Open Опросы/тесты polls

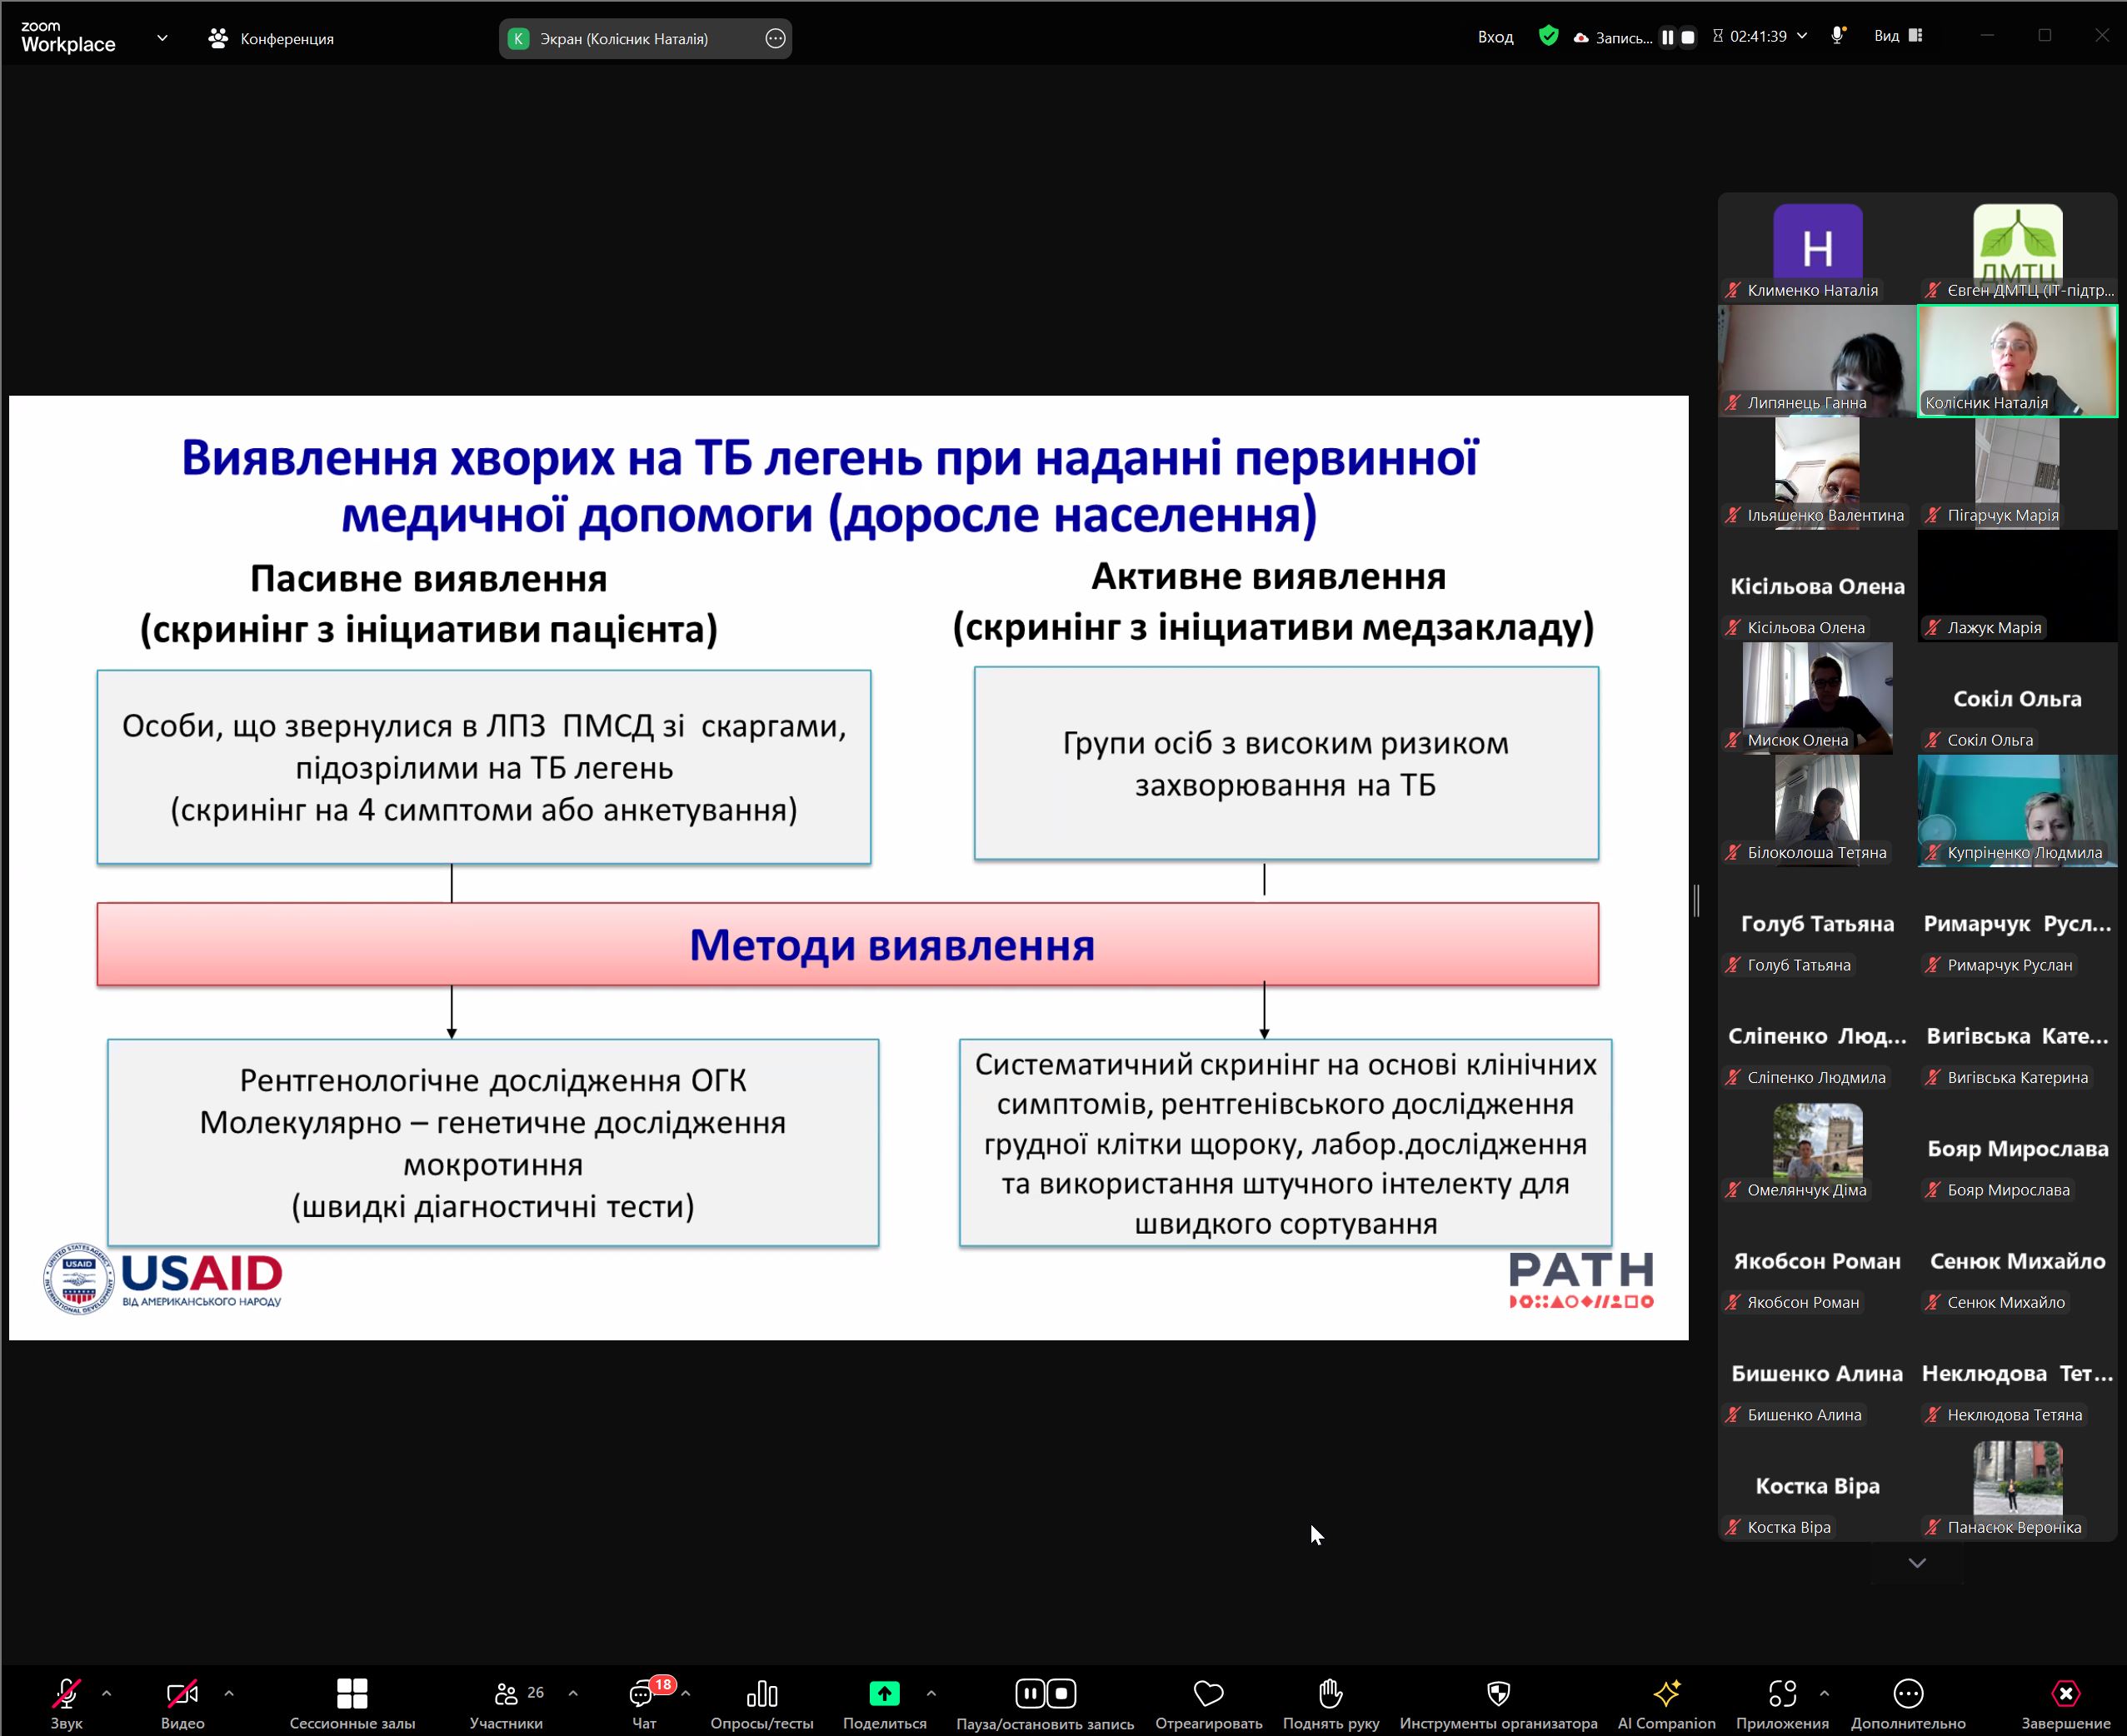[761, 1694]
